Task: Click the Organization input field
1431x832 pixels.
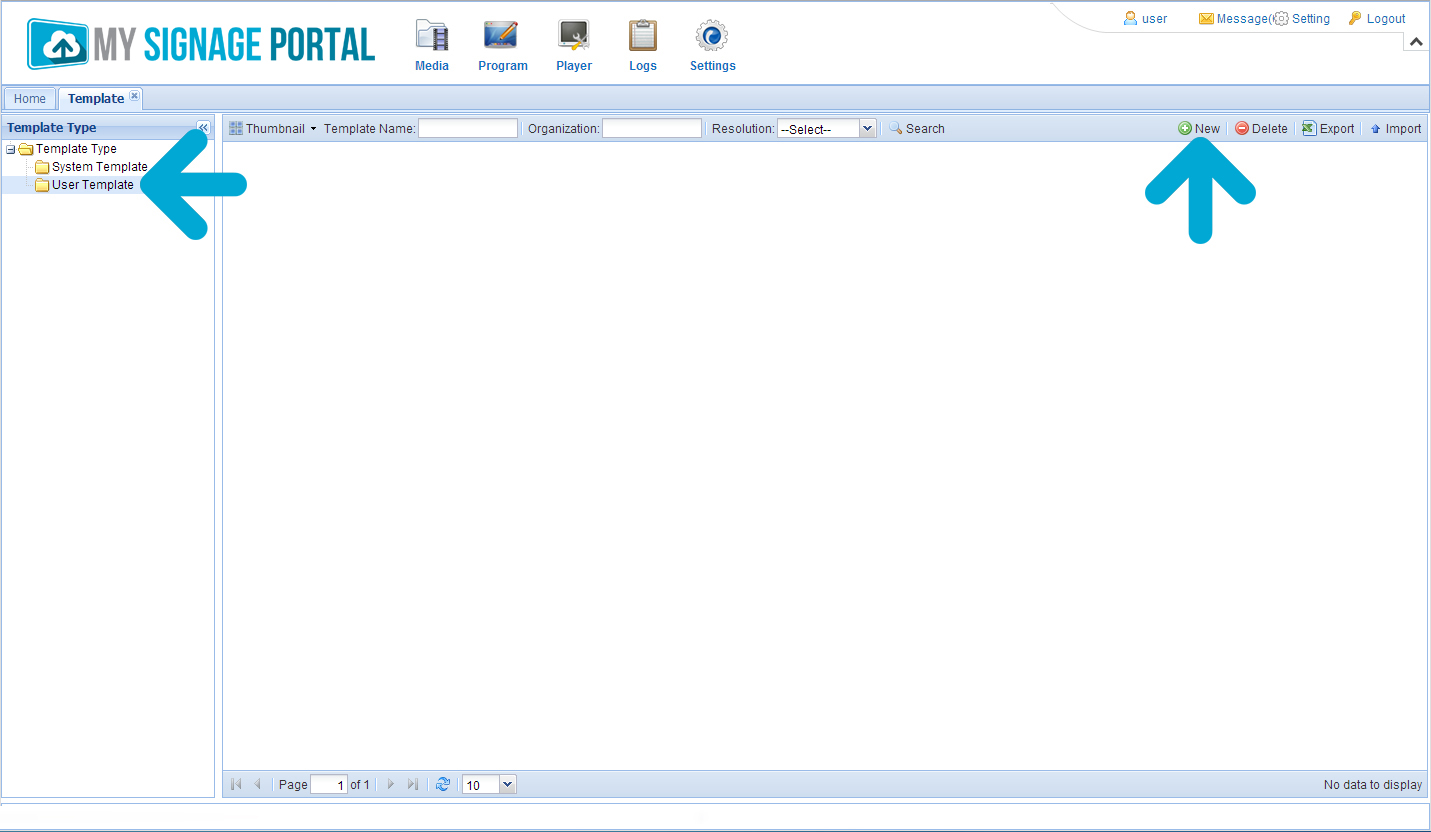Action: click(x=652, y=128)
